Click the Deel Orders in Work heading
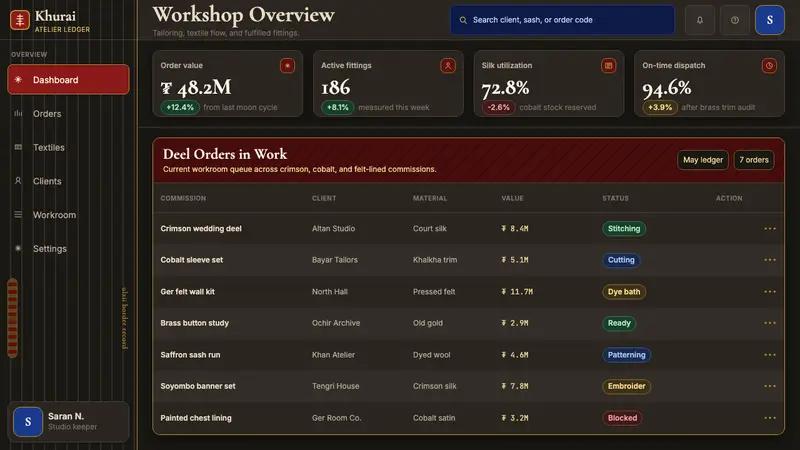 coord(224,154)
